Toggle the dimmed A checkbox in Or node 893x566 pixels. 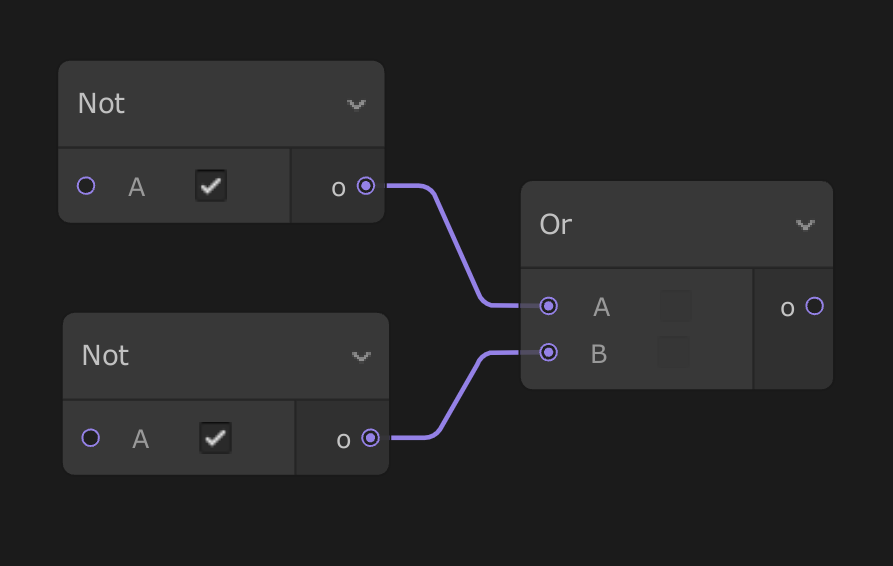coord(676,306)
